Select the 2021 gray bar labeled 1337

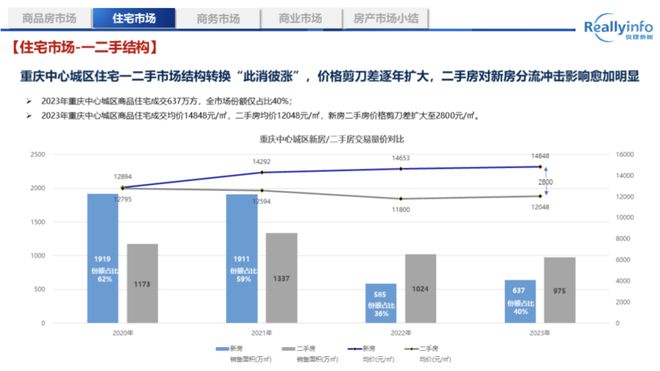(282, 278)
